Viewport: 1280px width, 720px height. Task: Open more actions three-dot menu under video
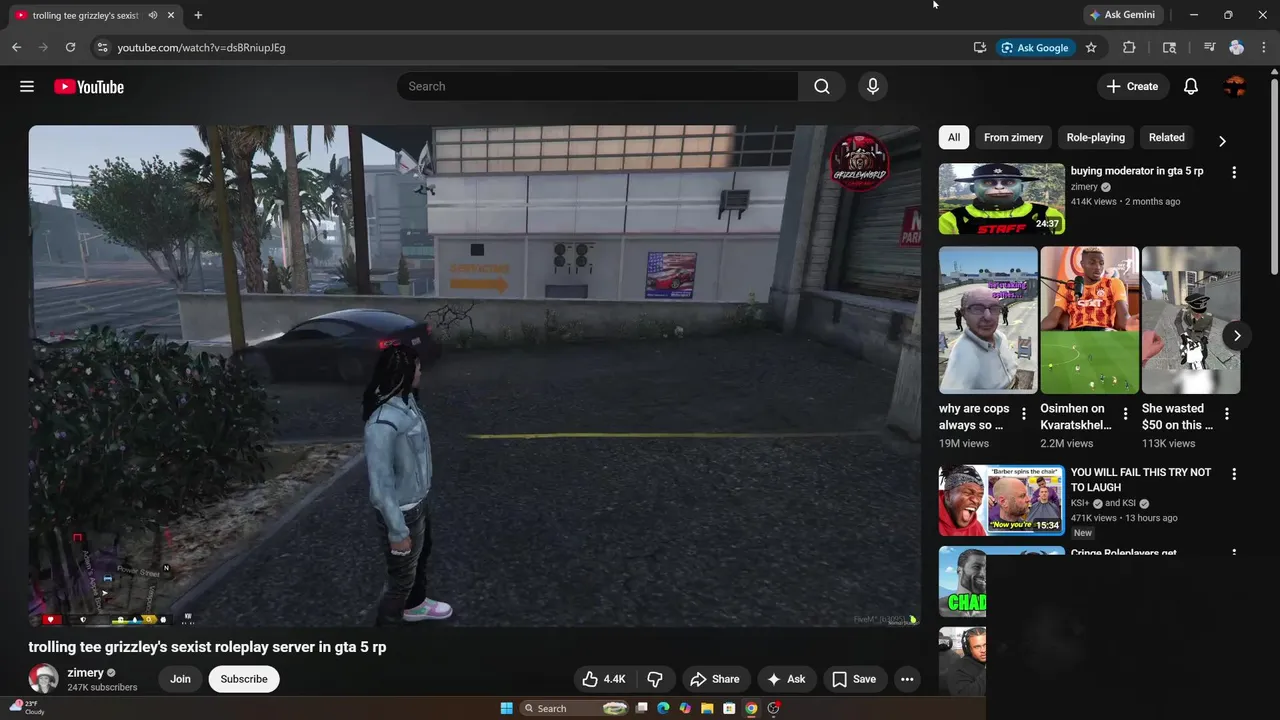907,679
